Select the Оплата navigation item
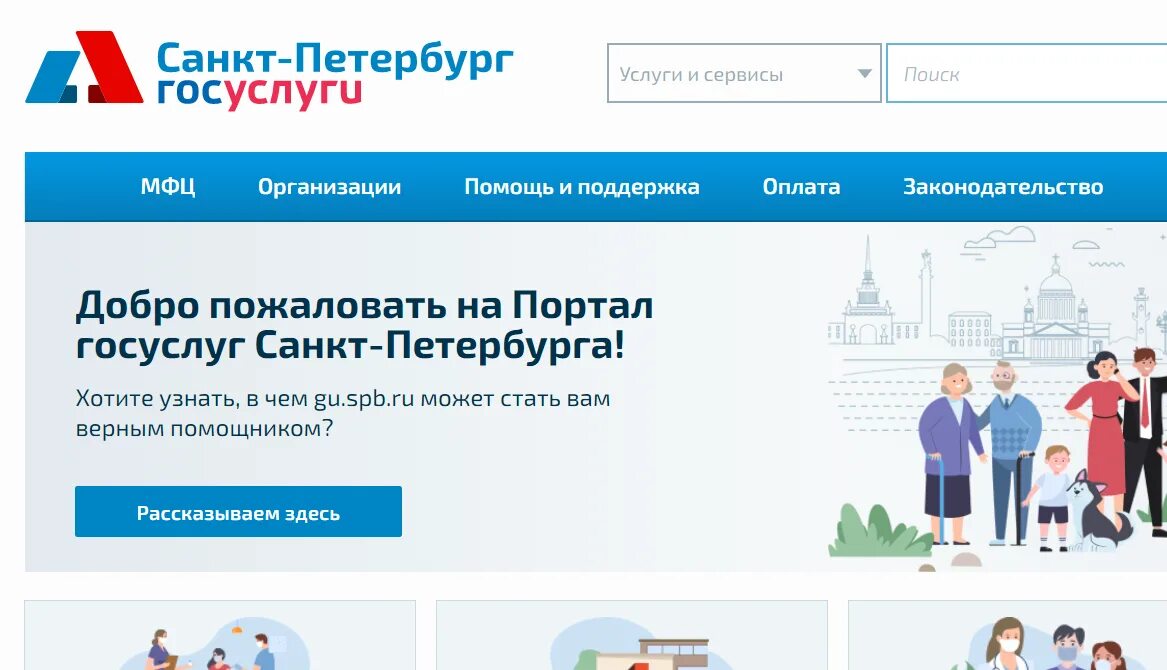1167x670 pixels. coord(802,186)
